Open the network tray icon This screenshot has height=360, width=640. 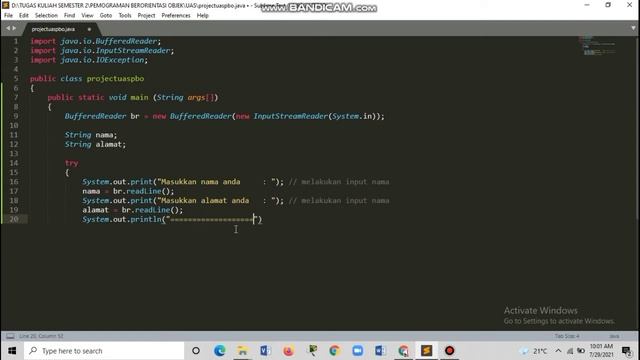coord(570,351)
